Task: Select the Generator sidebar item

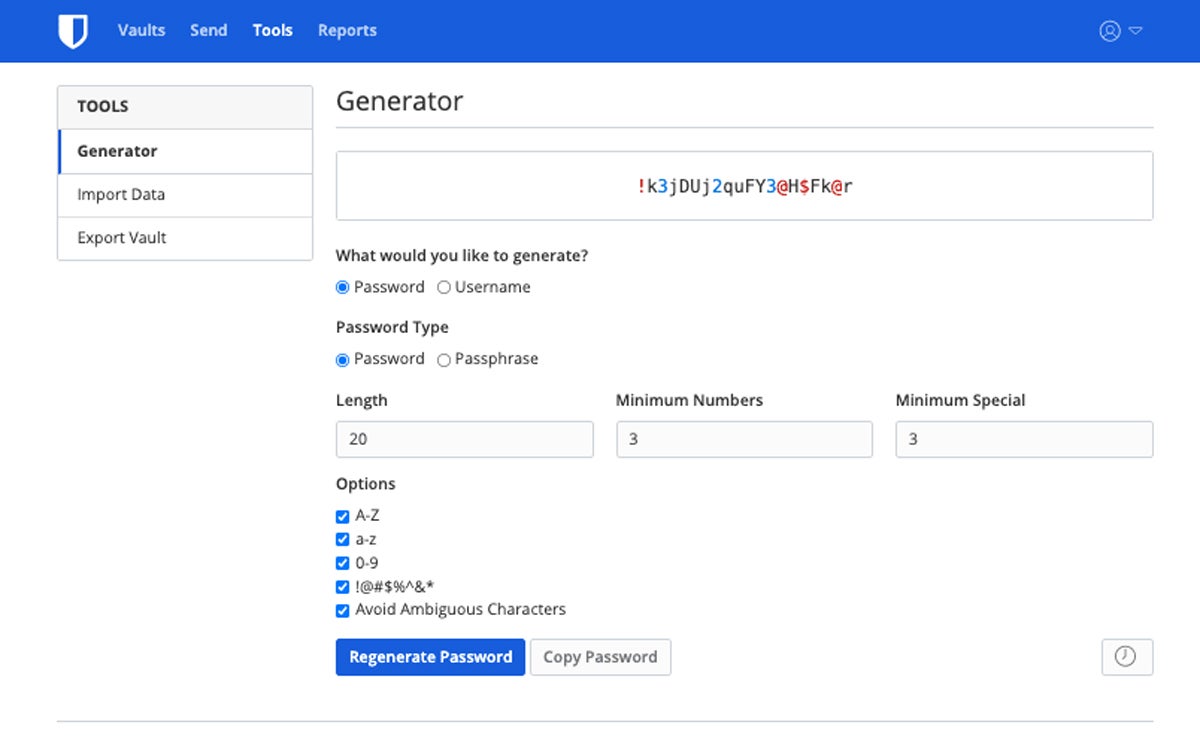Action: (x=117, y=151)
